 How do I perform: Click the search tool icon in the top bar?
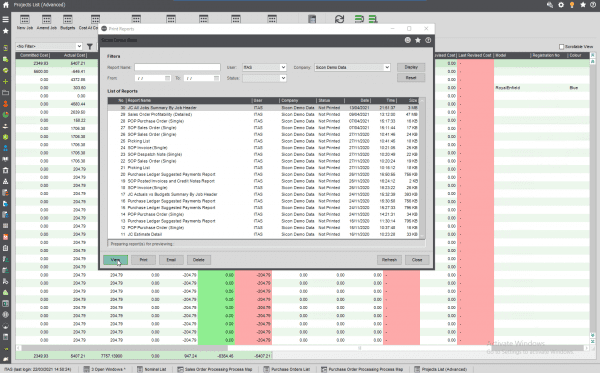coord(550,5)
